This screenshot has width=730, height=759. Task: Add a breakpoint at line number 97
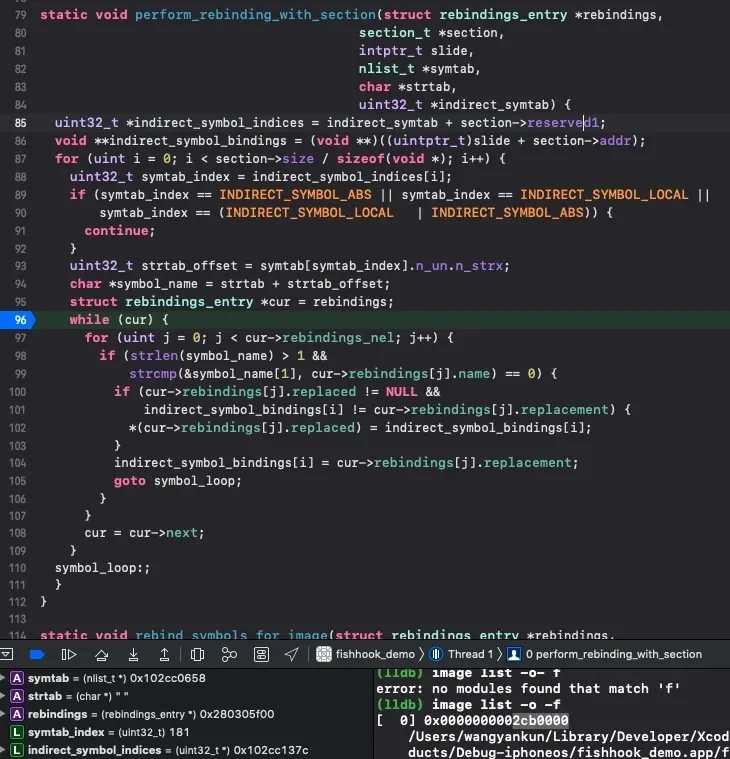pos(20,338)
